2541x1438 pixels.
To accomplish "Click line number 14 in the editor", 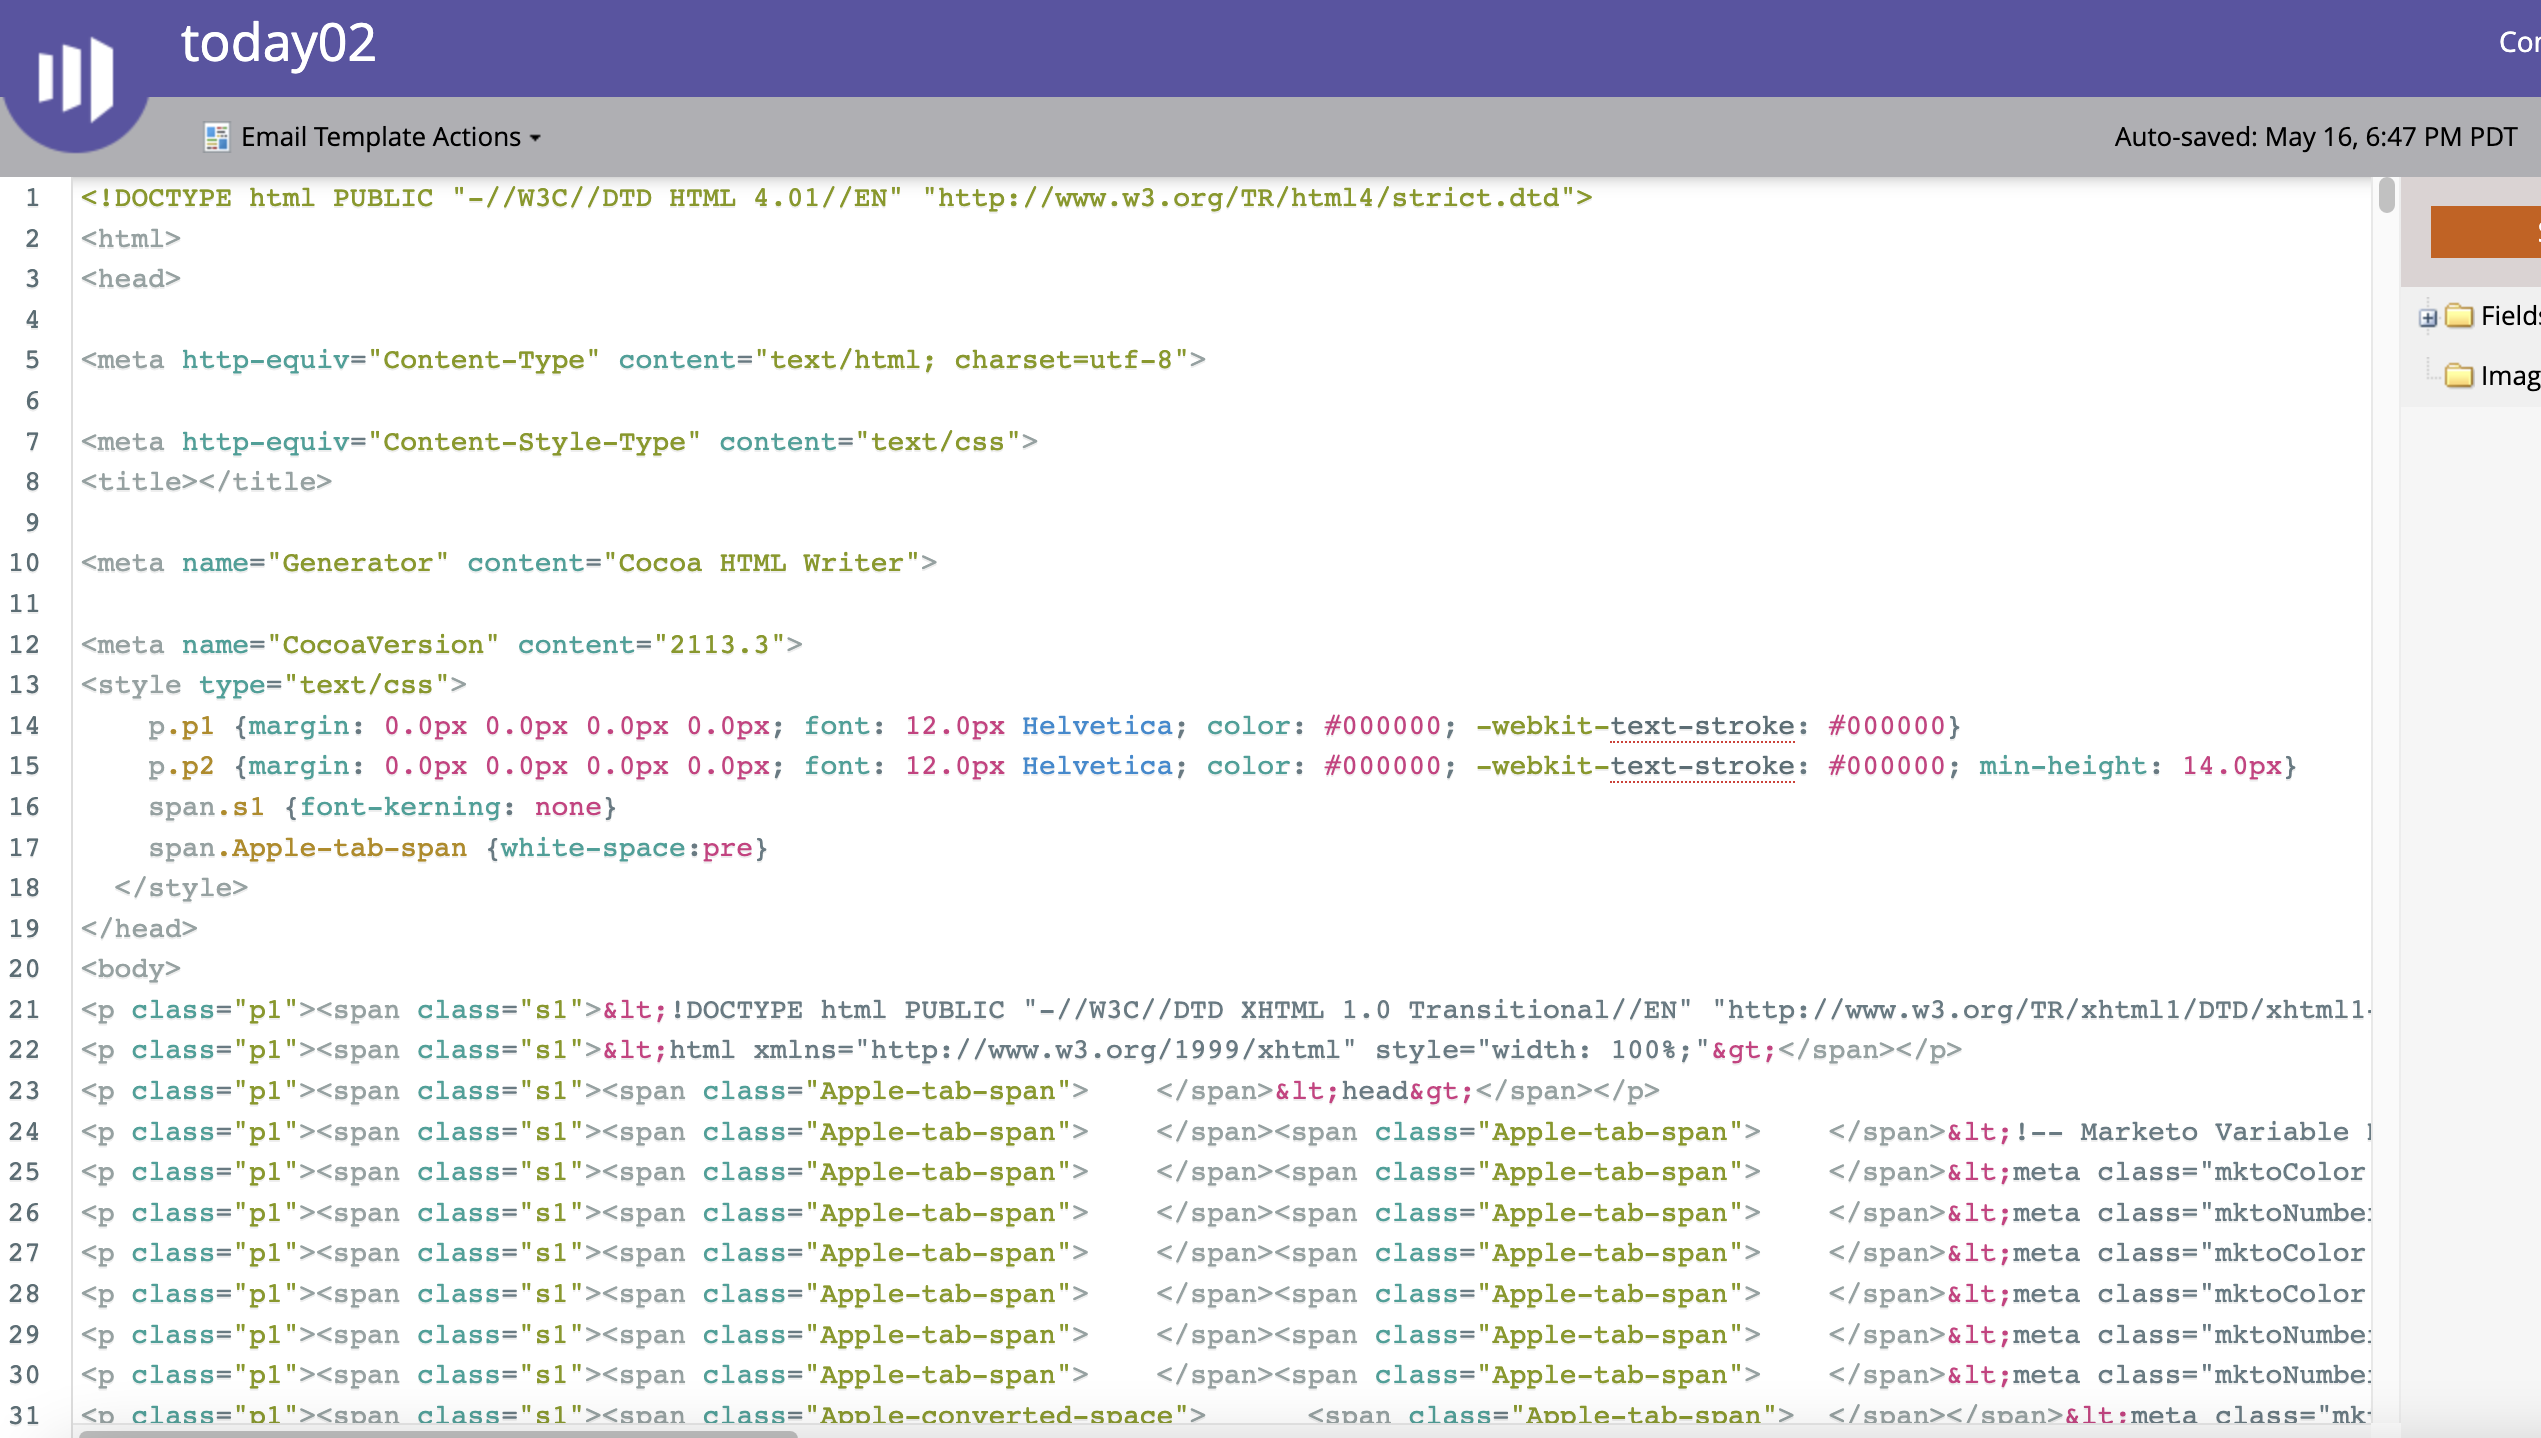I will [24, 726].
